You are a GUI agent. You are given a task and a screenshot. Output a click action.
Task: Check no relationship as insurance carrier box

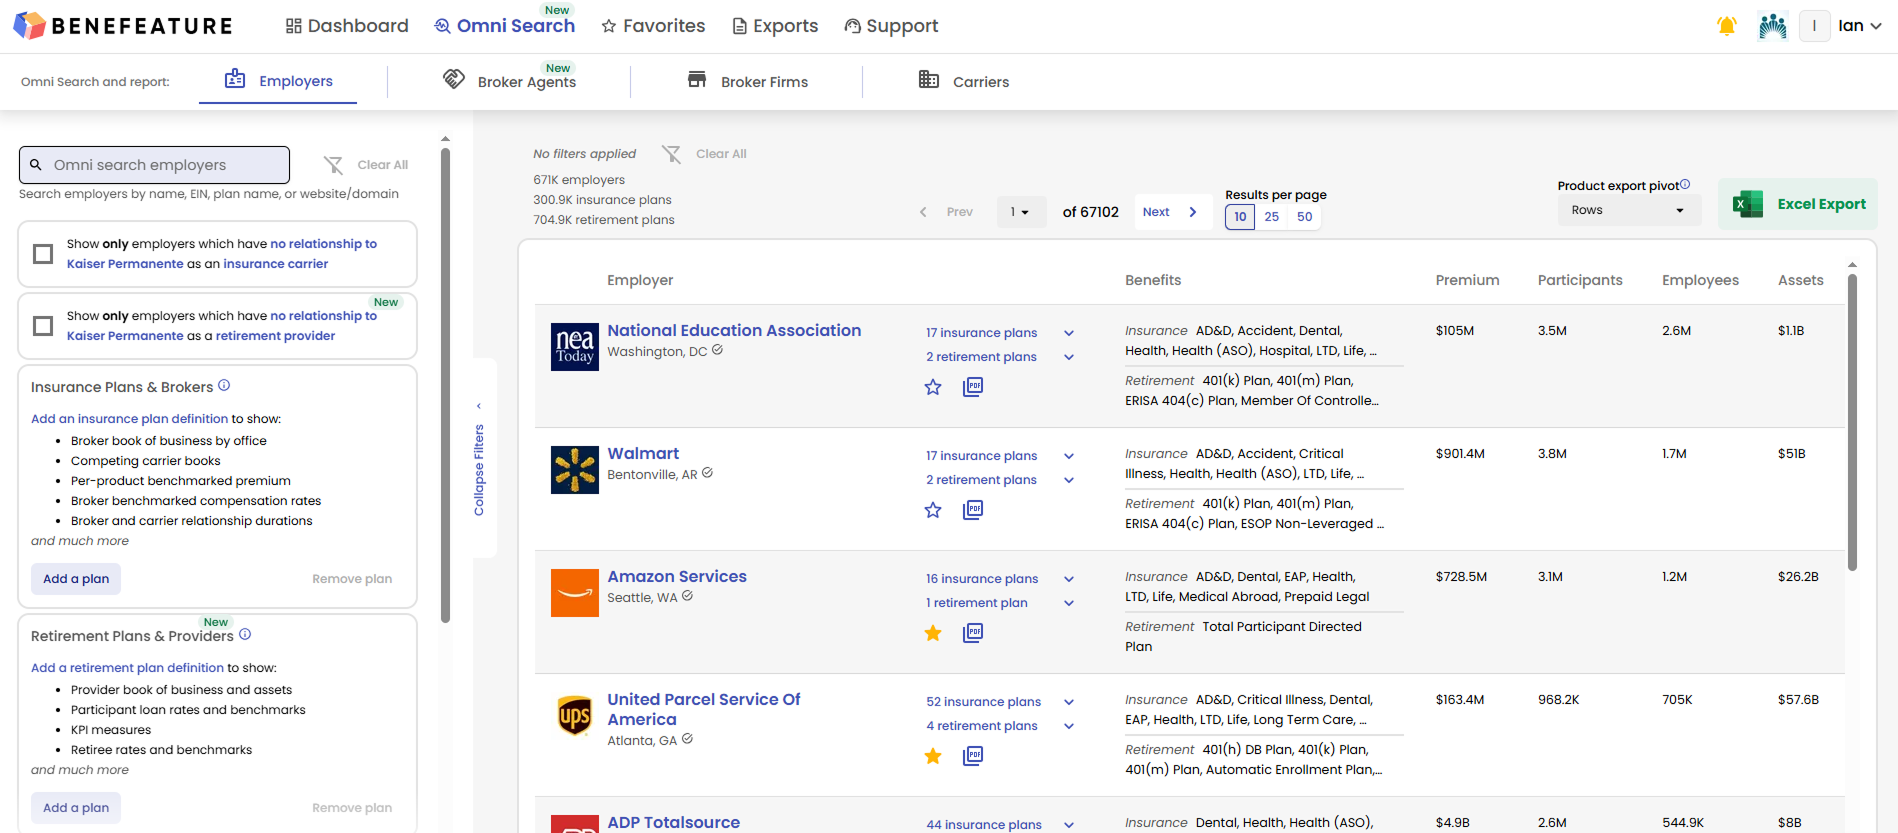click(43, 254)
